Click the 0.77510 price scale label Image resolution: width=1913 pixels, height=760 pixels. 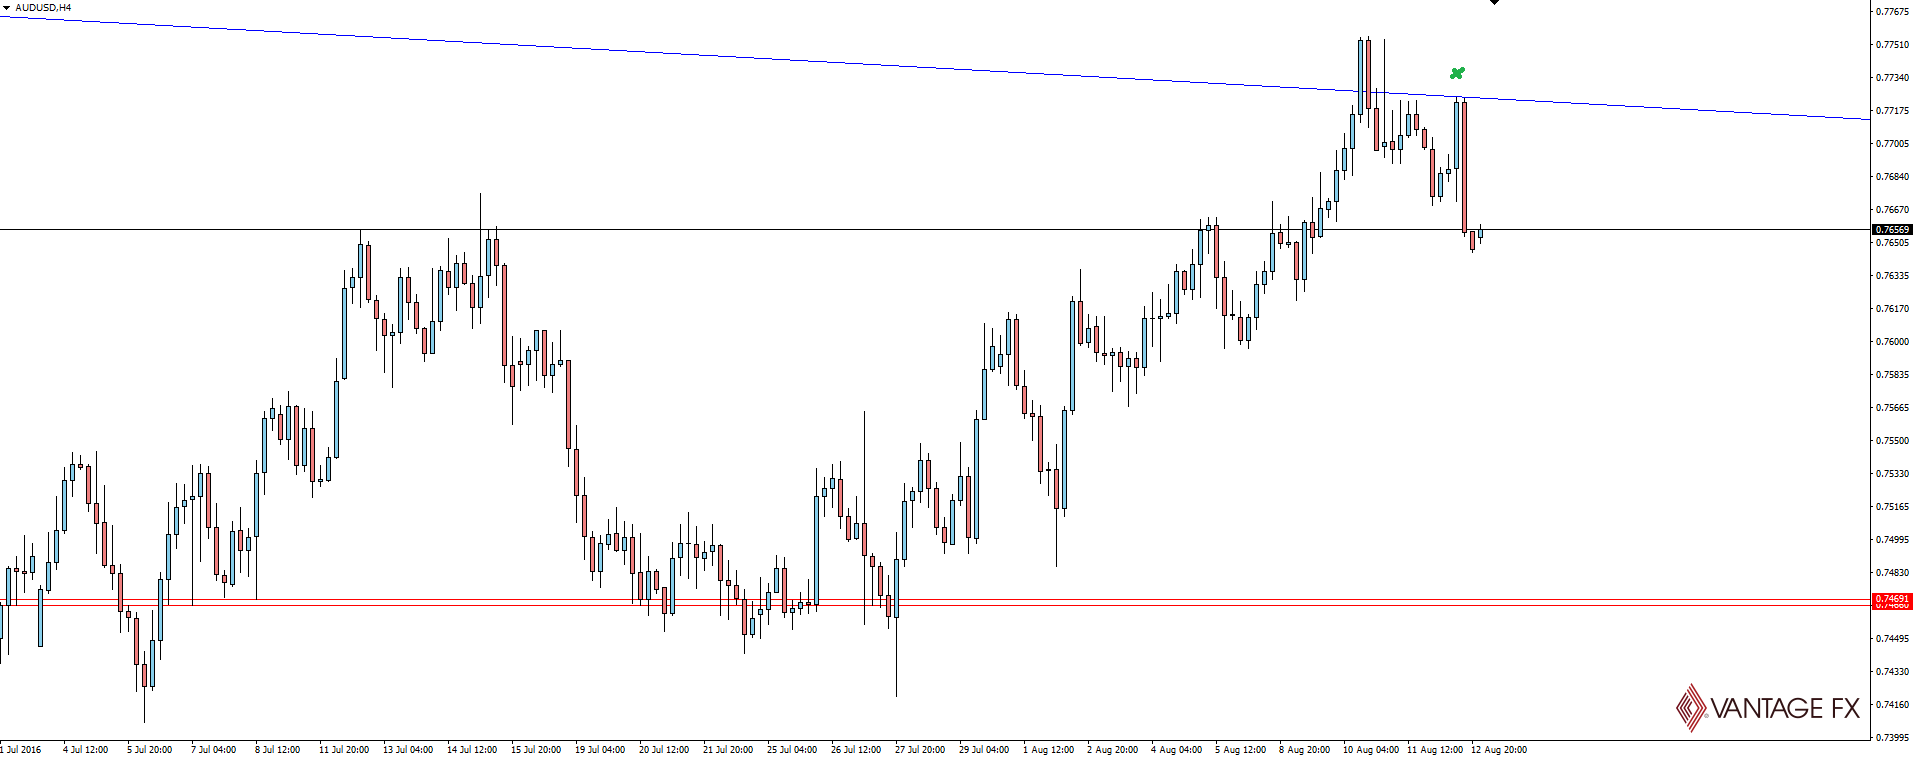1892,45
